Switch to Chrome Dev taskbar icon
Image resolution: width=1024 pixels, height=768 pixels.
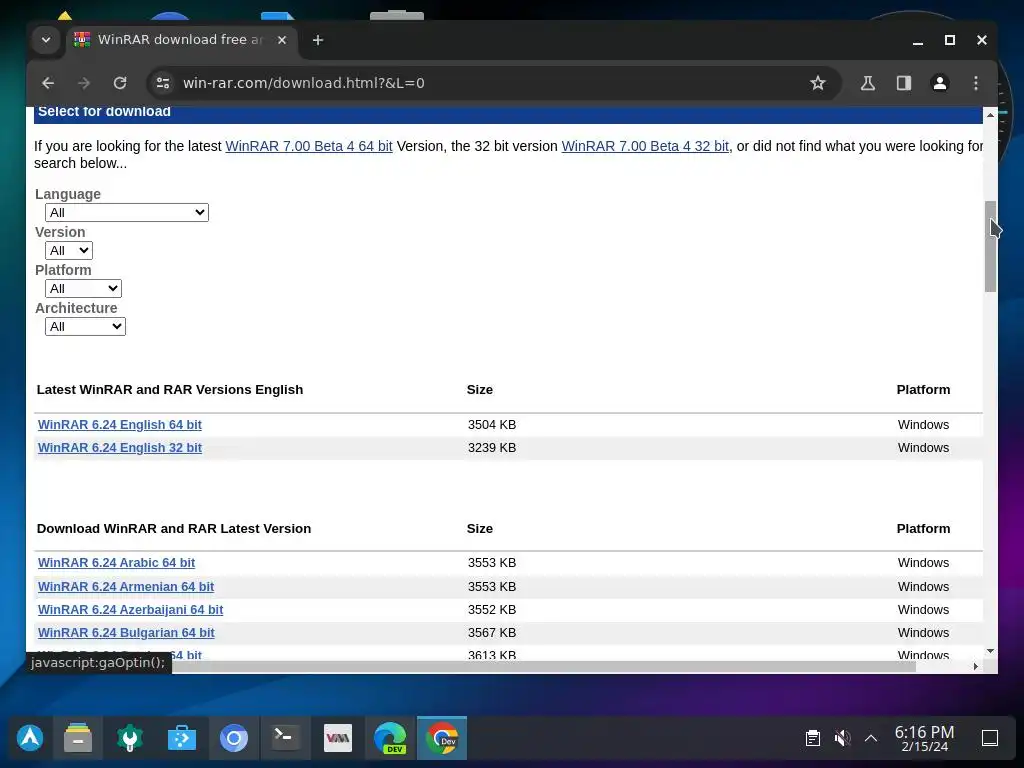pyautogui.click(x=442, y=738)
